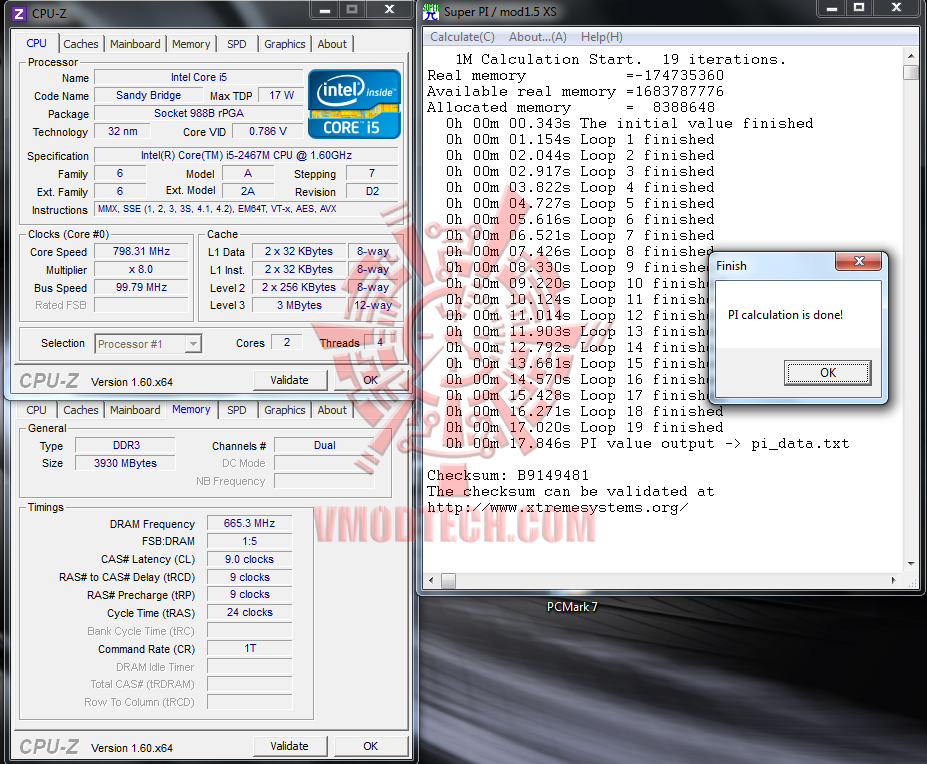Click the Super PI app icon in title bar
Image resolution: width=927 pixels, height=764 pixels.
[x=431, y=12]
